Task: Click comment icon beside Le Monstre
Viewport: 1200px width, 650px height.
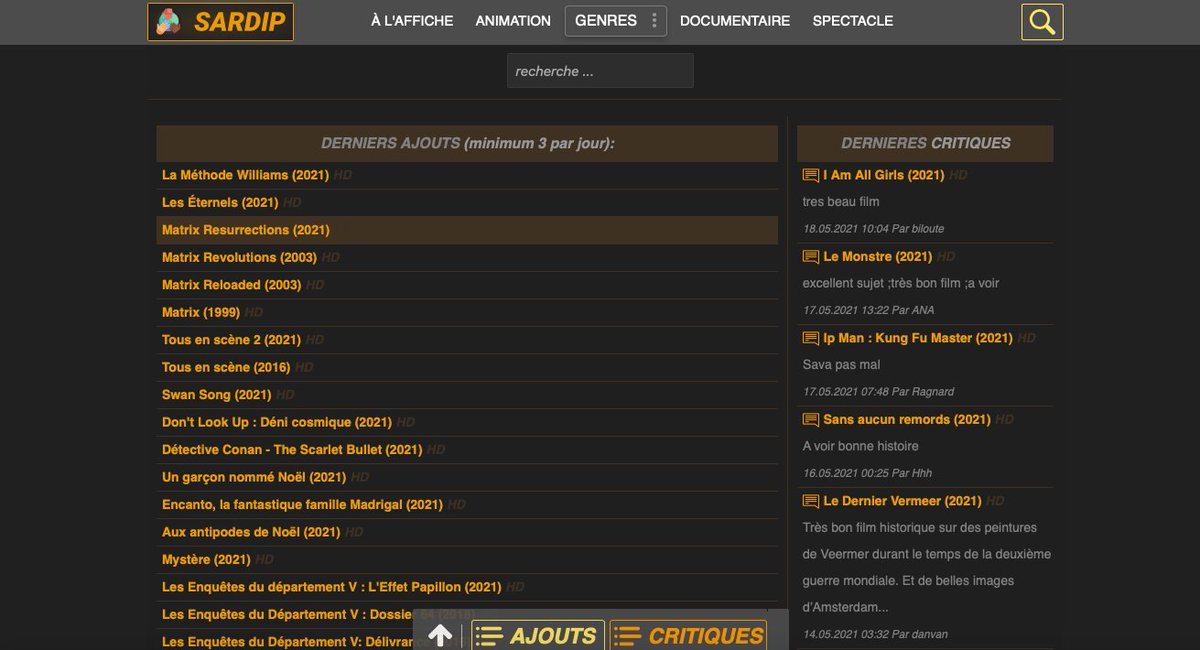Action: pos(811,257)
